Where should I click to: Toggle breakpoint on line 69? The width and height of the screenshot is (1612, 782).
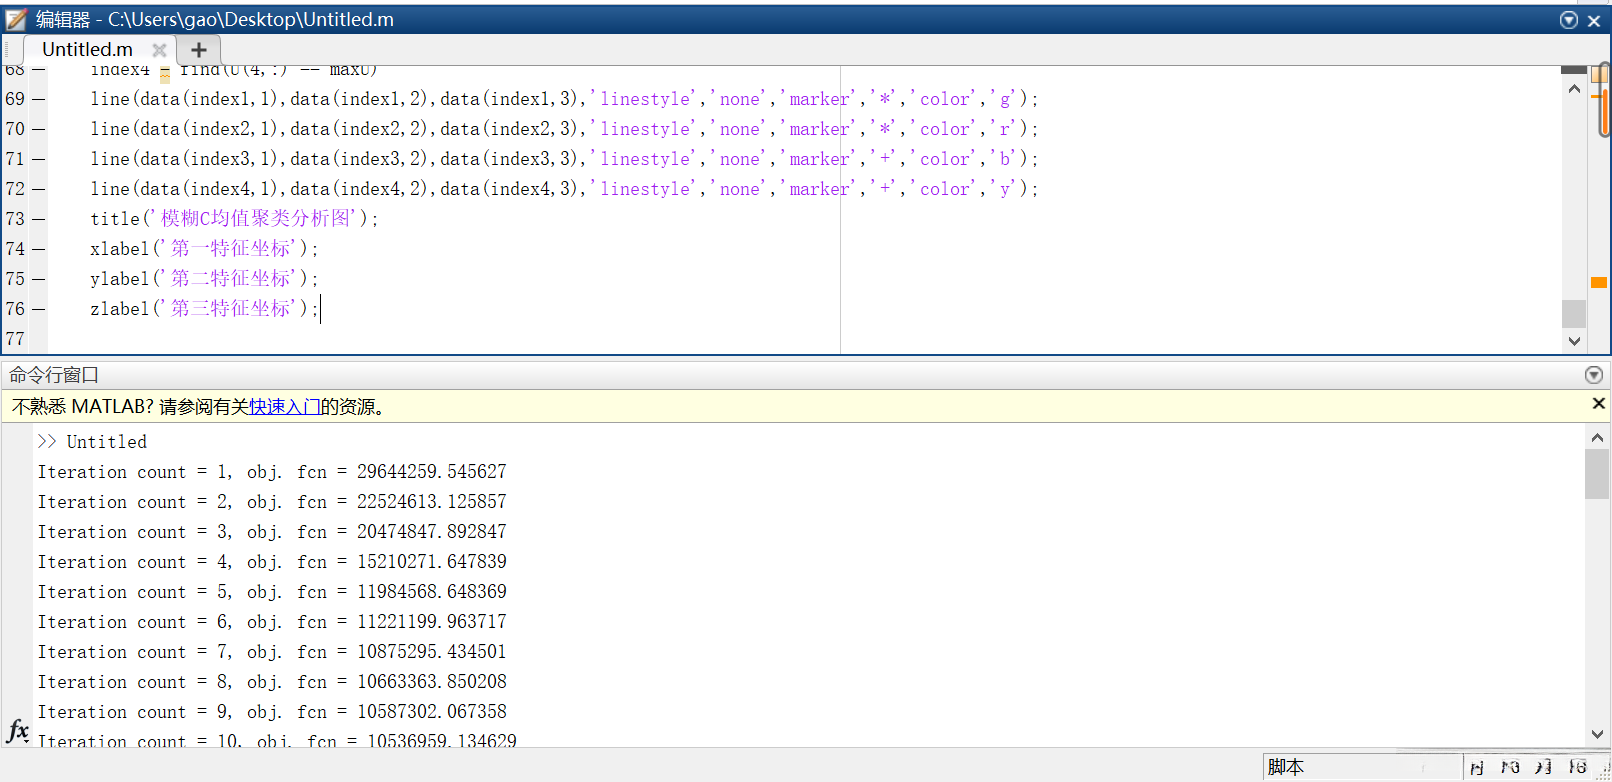coord(39,99)
